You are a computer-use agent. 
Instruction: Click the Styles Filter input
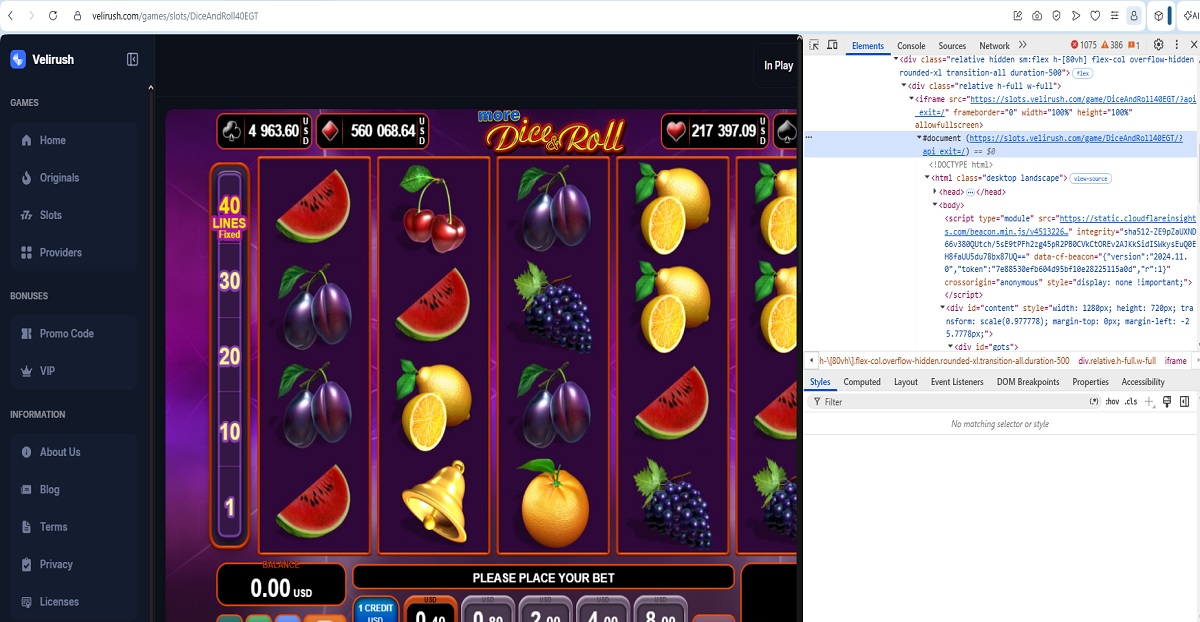click(x=955, y=402)
